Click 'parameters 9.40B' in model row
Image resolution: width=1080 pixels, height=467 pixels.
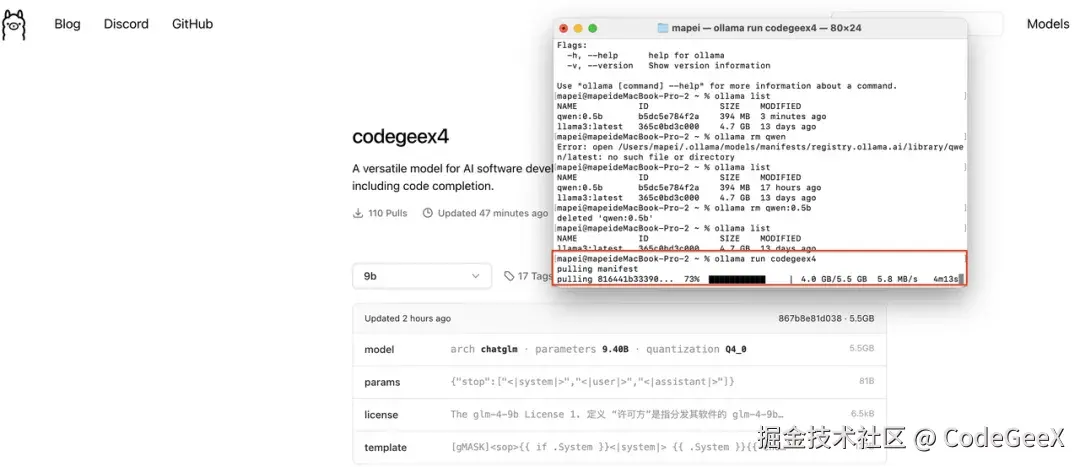tap(581, 349)
